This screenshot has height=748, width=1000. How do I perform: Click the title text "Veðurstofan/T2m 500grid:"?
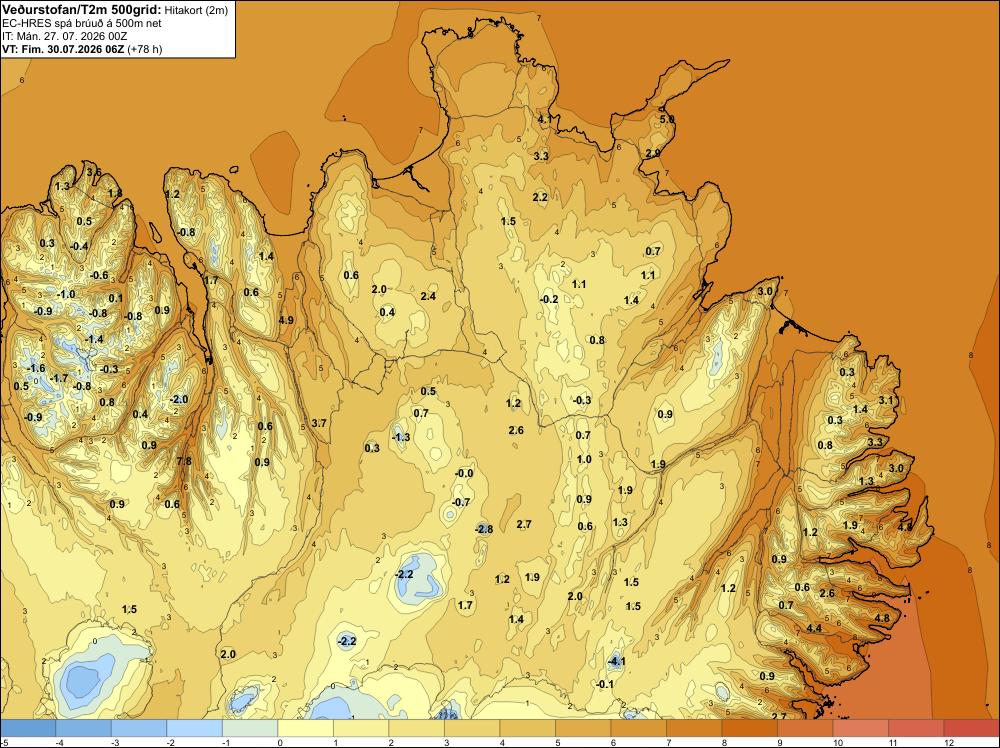82,10
